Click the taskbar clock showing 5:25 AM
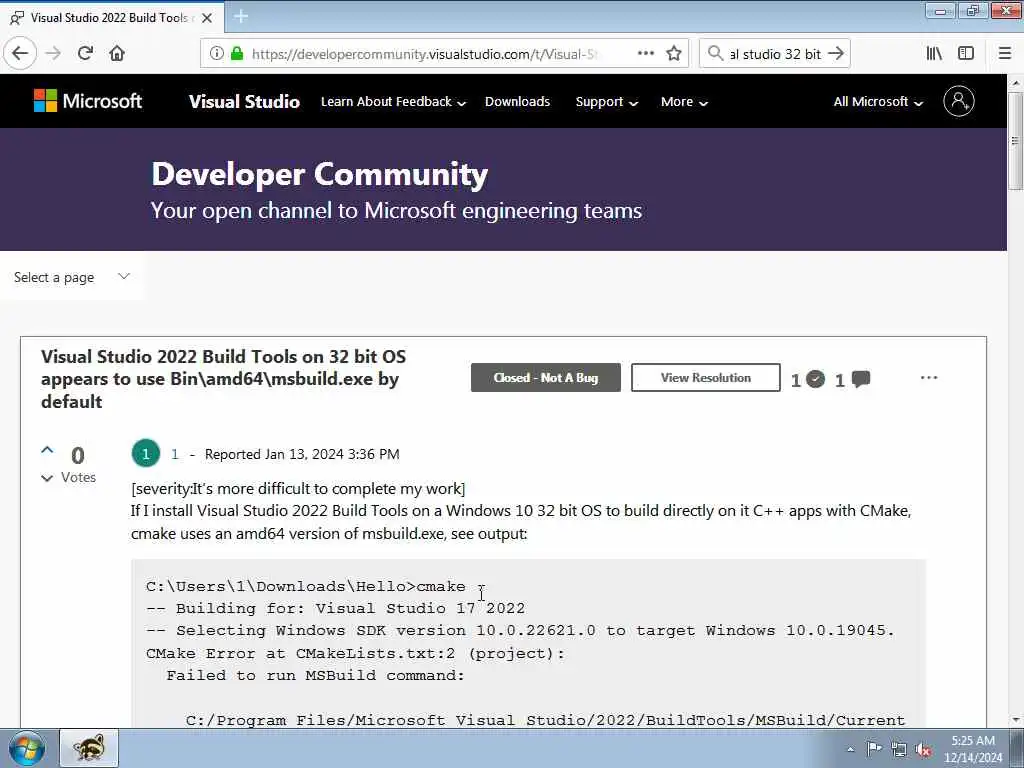Viewport: 1024px width, 768px height. [x=973, y=749]
